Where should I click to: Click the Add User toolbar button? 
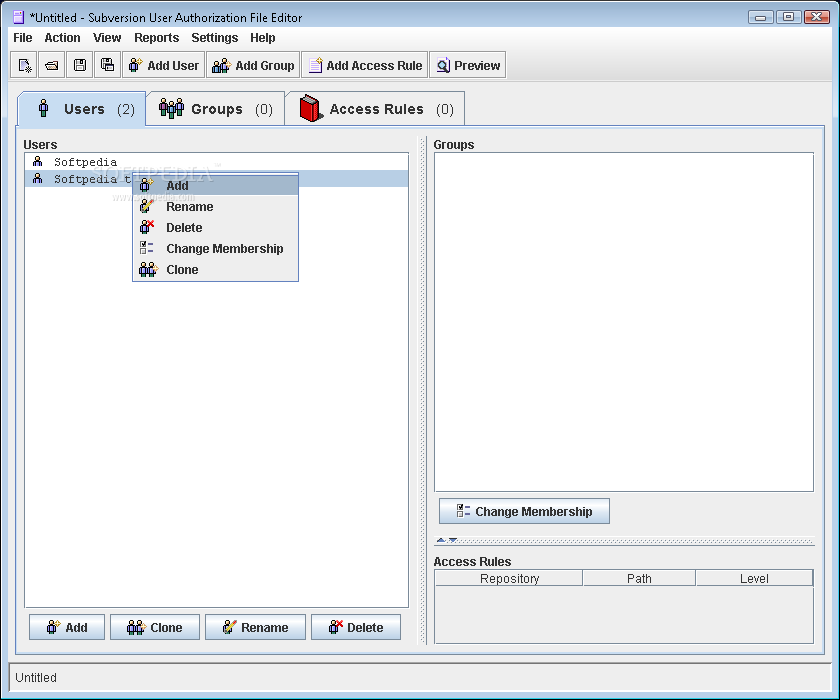coord(163,65)
